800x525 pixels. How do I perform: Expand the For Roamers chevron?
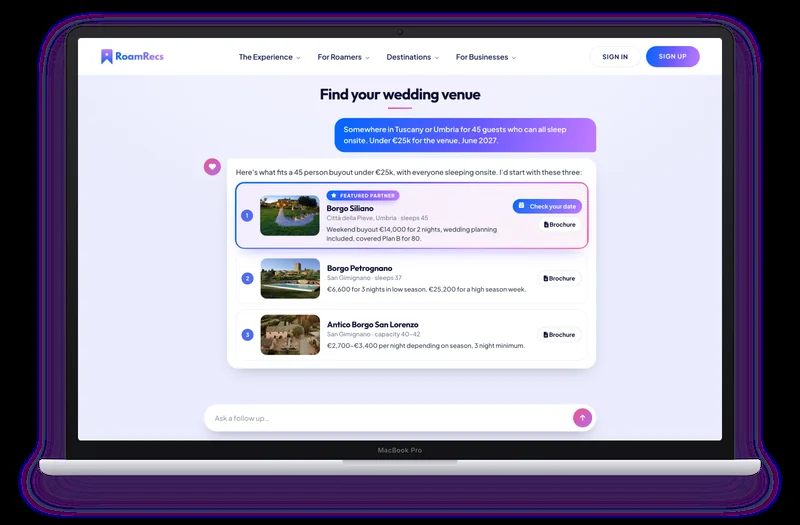(x=367, y=58)
